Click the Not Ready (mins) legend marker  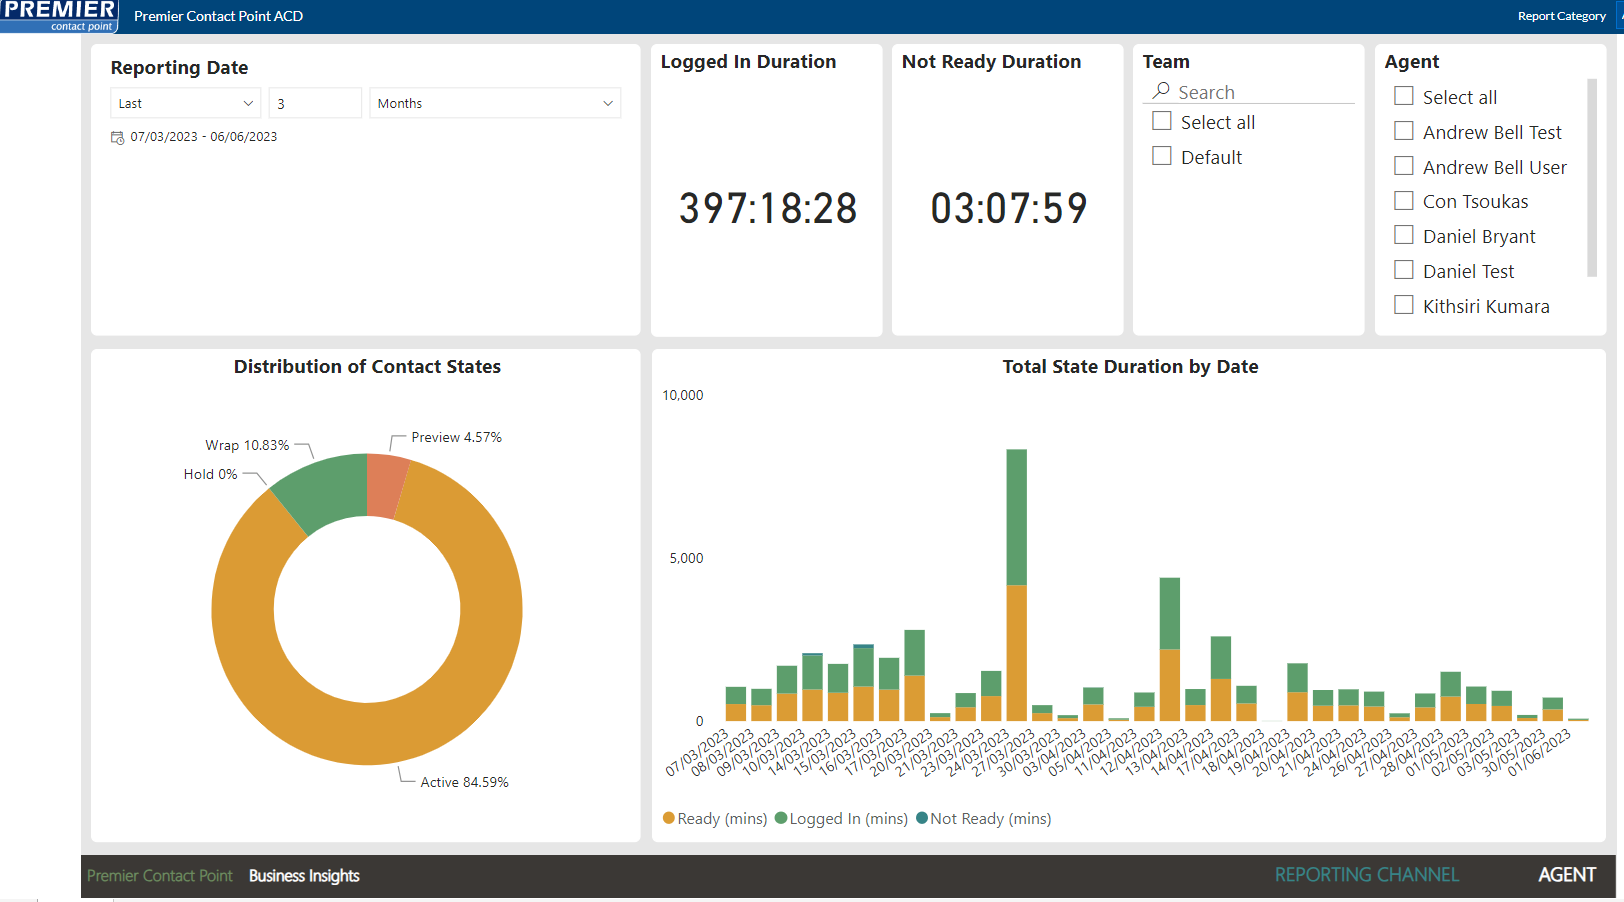pos(922,818)
